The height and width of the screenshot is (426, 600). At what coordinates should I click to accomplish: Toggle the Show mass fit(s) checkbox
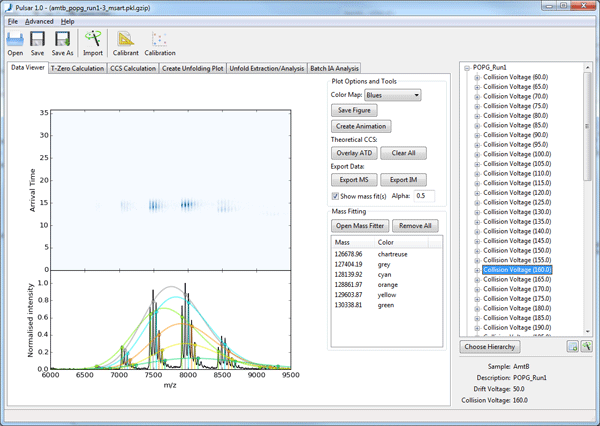tap(336, 196)
